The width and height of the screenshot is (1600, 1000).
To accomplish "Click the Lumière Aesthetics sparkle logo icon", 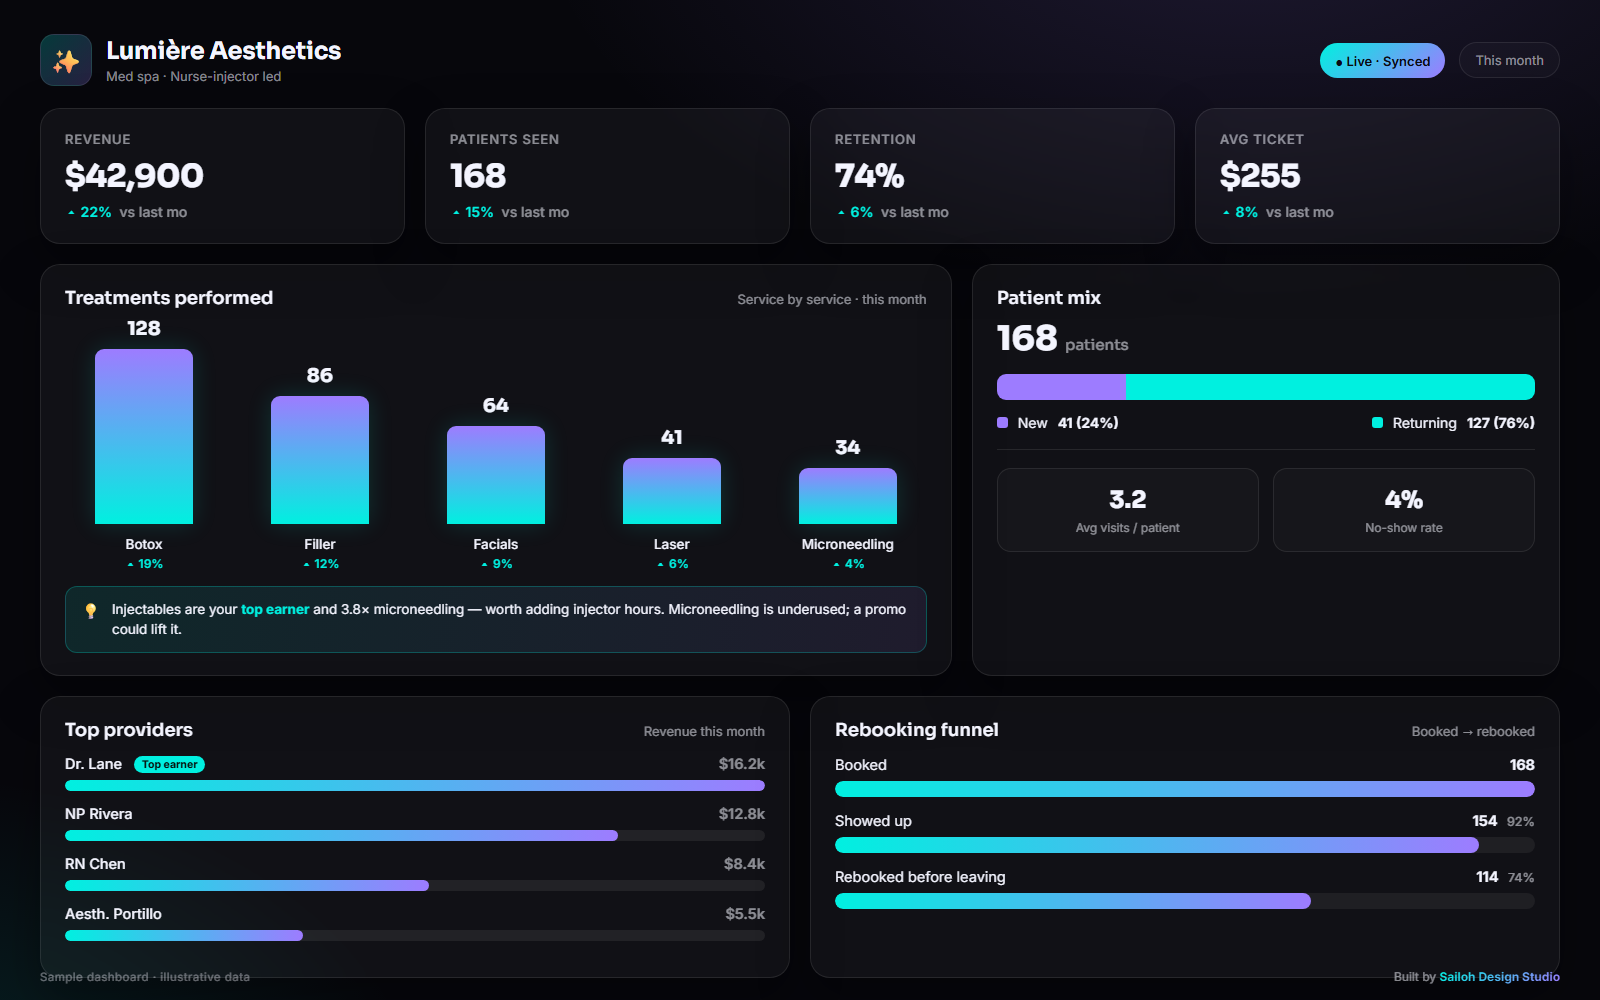I will (66, 60).
